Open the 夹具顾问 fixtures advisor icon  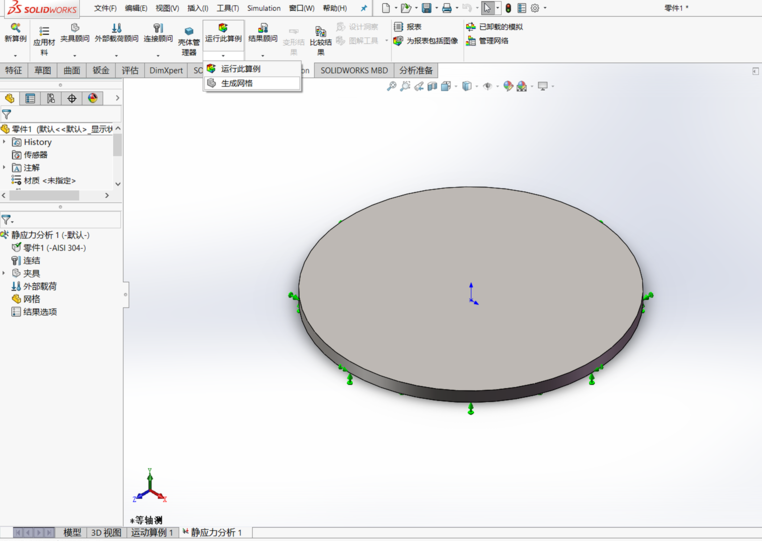[x=74, y=28]
